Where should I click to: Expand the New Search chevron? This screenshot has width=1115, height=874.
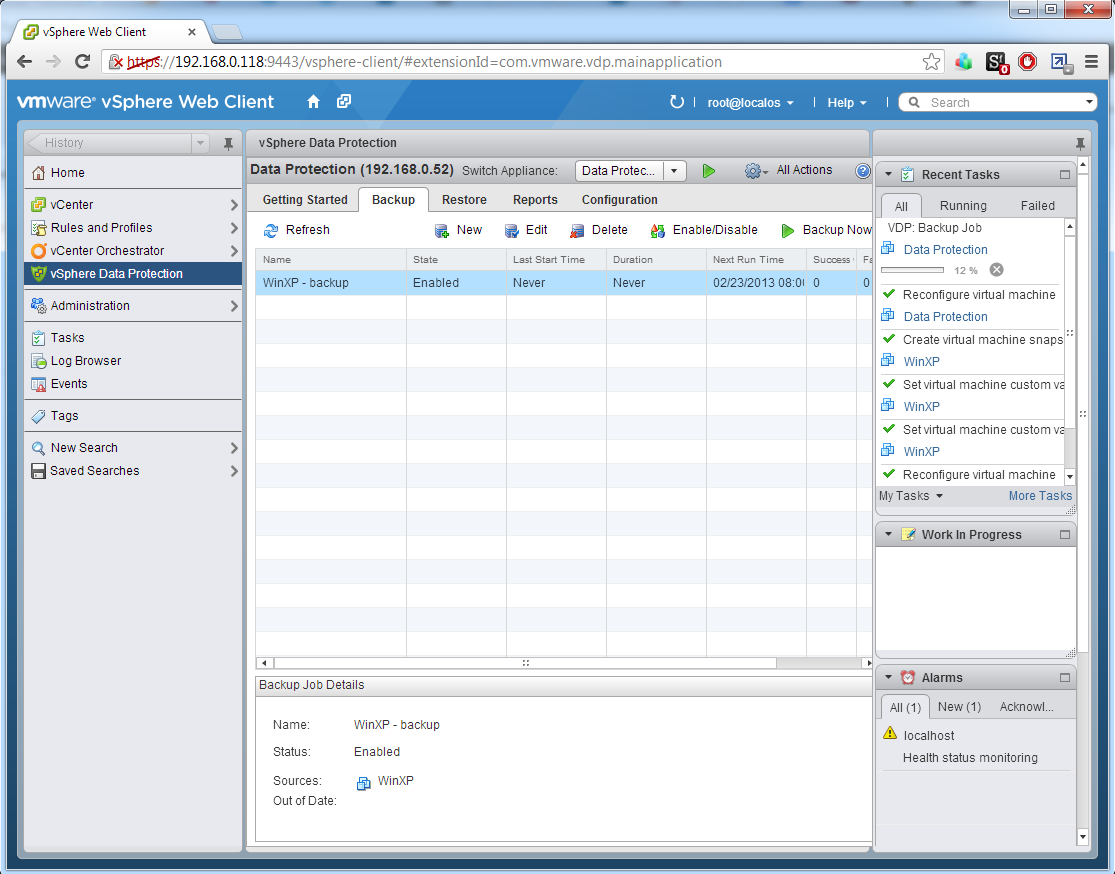point(234,448)
